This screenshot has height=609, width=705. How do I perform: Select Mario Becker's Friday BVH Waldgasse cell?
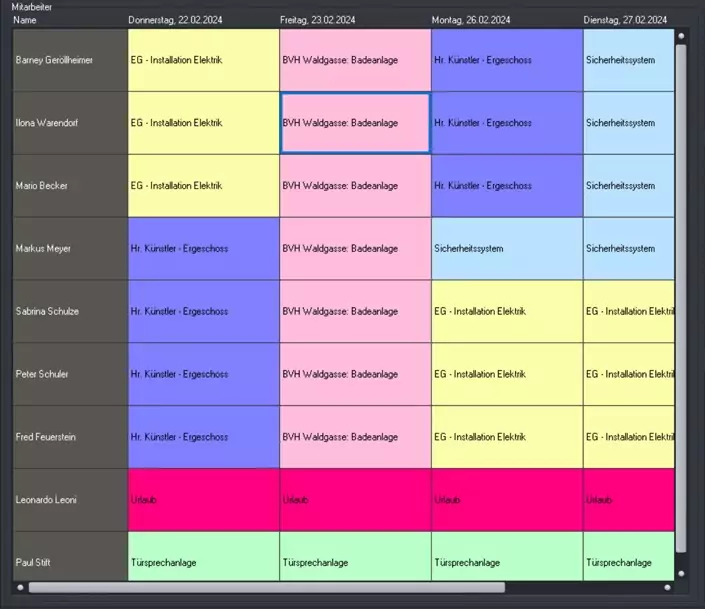click(x=355, y=186)
